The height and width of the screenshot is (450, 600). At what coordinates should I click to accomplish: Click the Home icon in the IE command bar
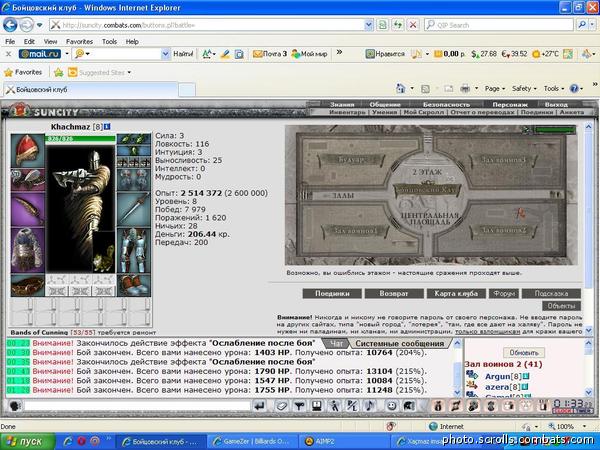tap(400, 89)
